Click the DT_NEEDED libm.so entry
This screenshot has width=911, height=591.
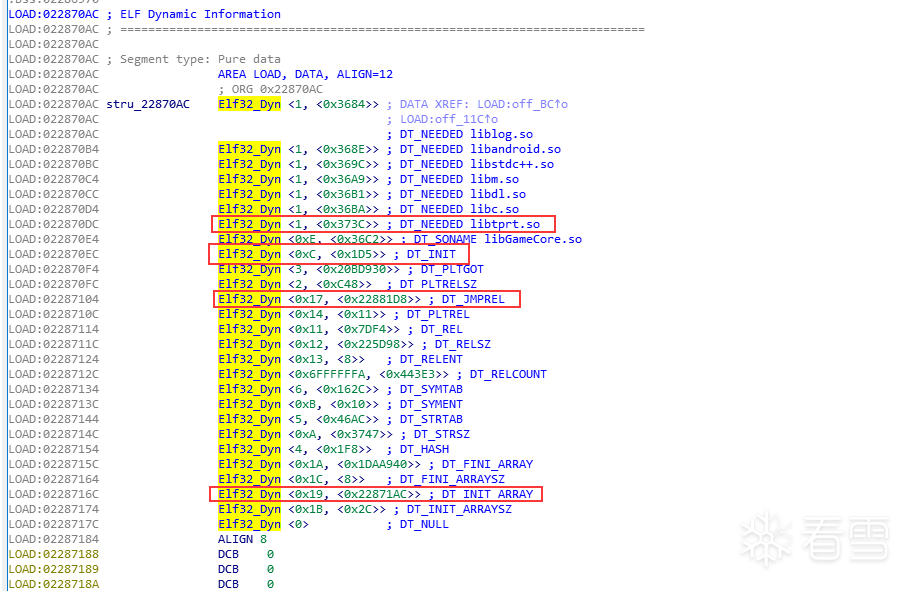(x=460, y=179)
